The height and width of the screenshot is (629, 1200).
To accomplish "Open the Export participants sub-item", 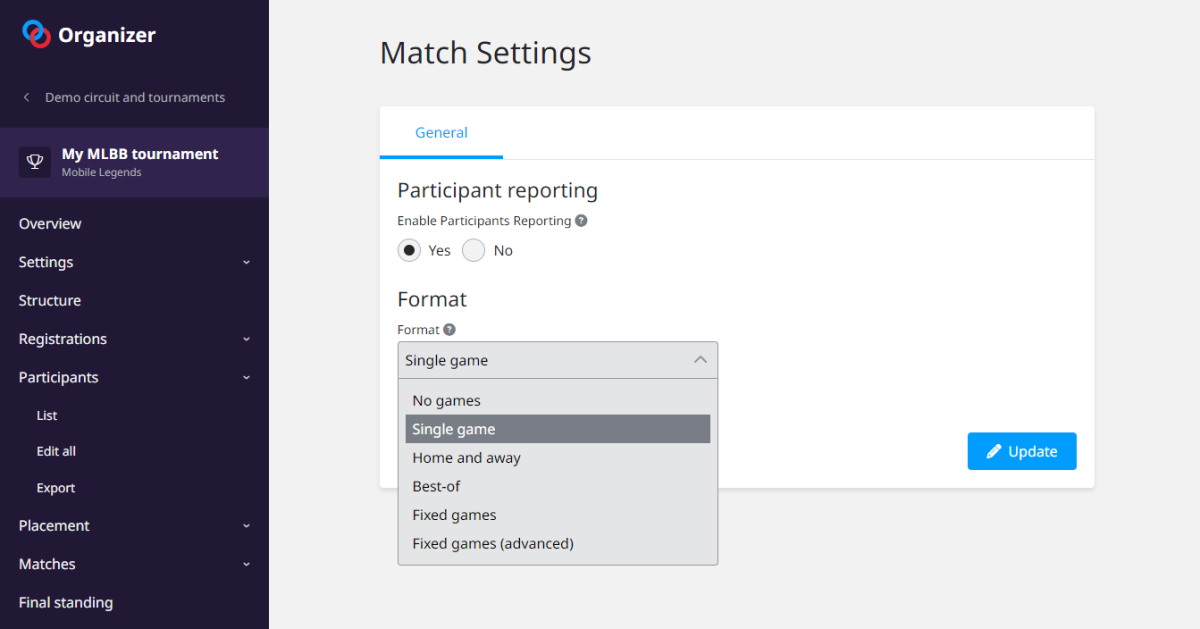I will tap(56, 488).
